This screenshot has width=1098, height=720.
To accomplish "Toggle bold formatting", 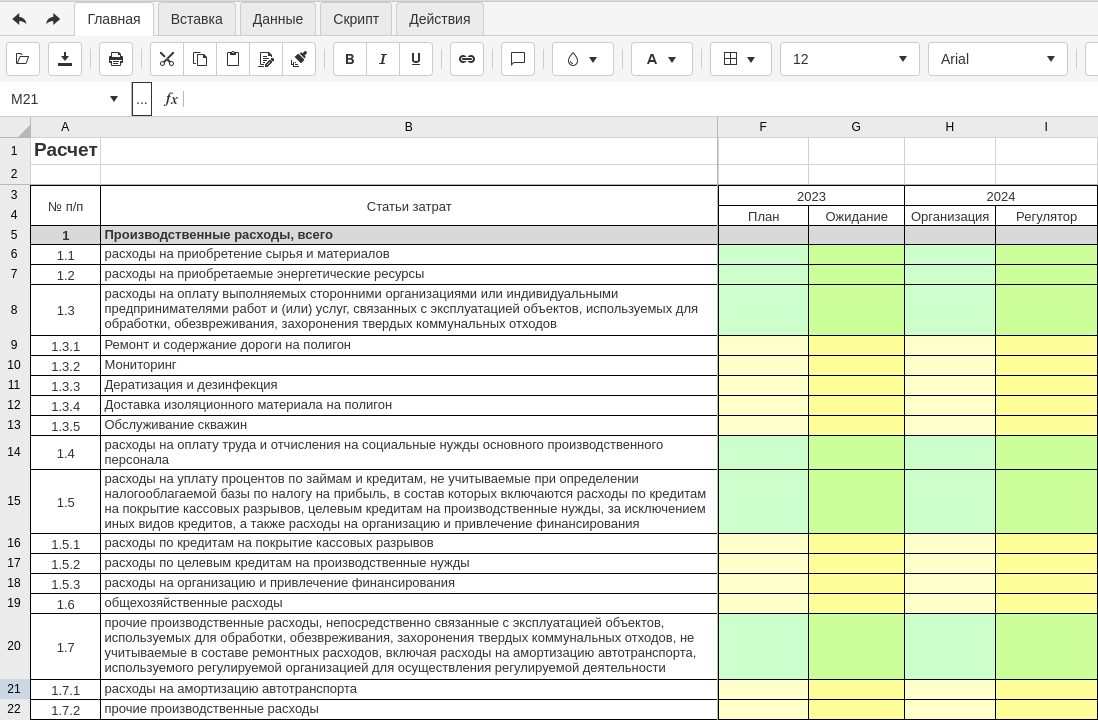I will 350,59.
